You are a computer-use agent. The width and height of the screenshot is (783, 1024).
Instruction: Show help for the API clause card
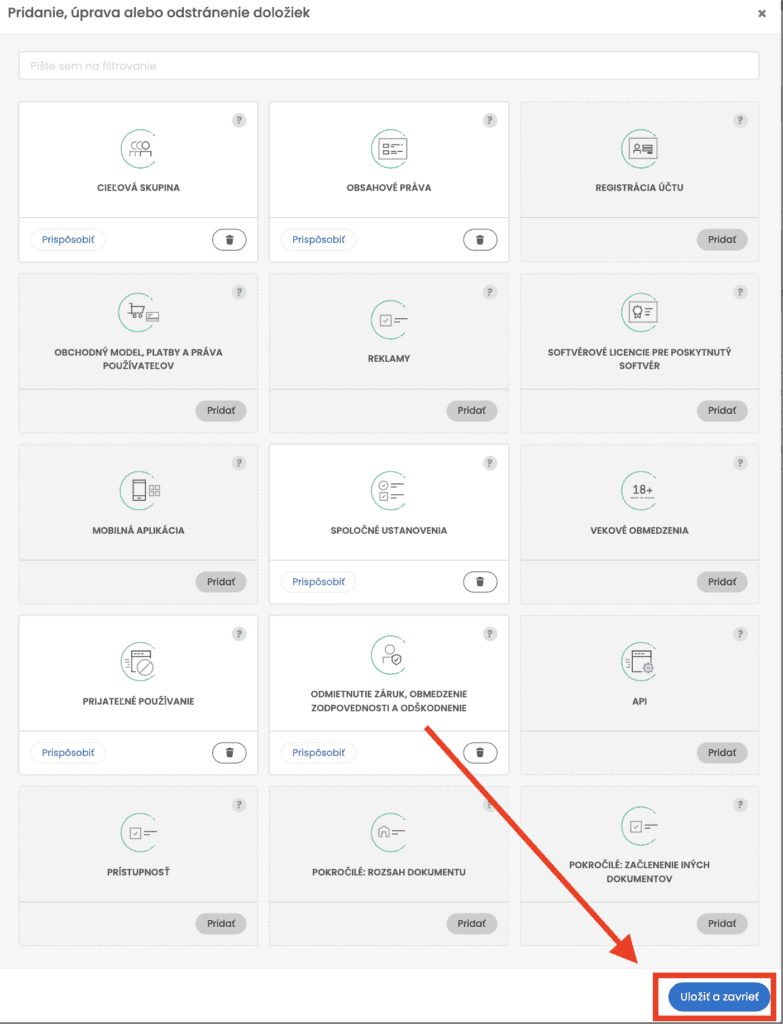(740, 633)
